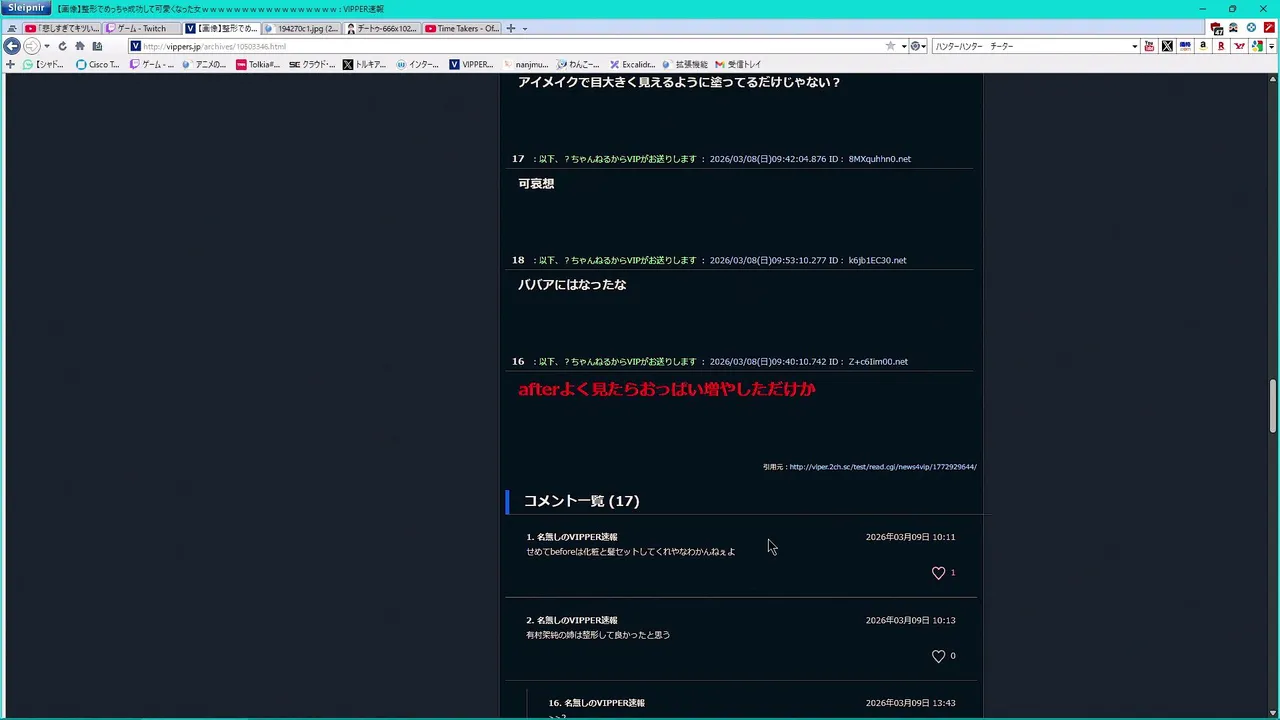Switch to the Time Takers tab
This screenshot has height=720, width=1280.
coord(462,28)
